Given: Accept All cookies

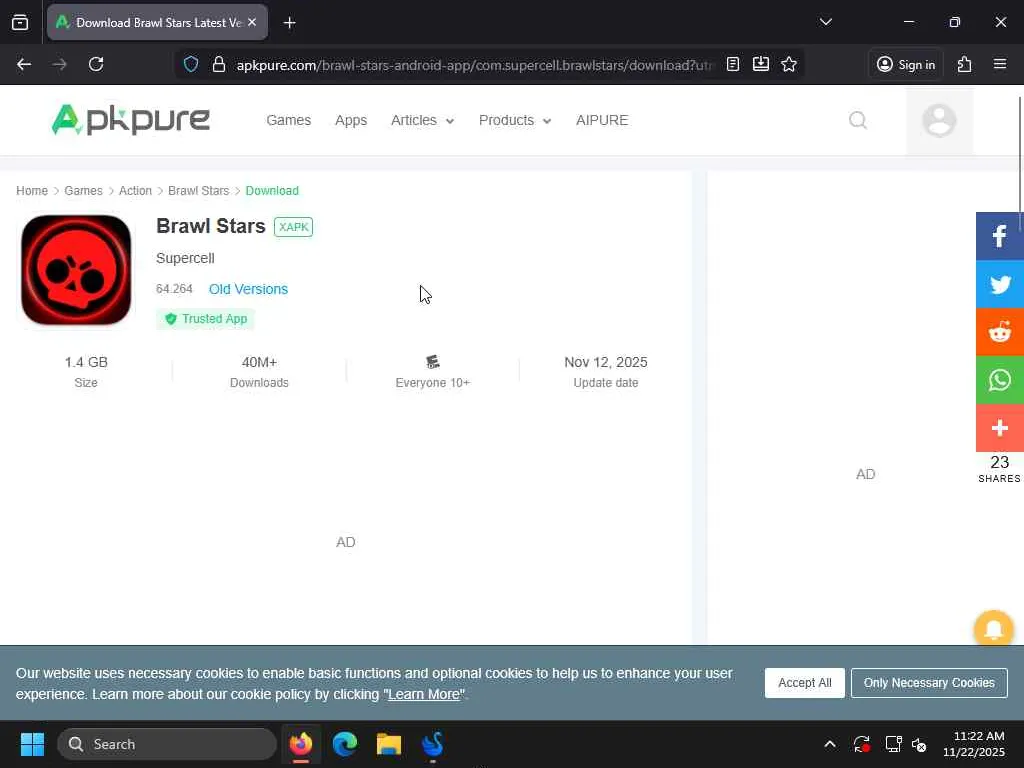Looking at the screenshot, I should (805, 682).
